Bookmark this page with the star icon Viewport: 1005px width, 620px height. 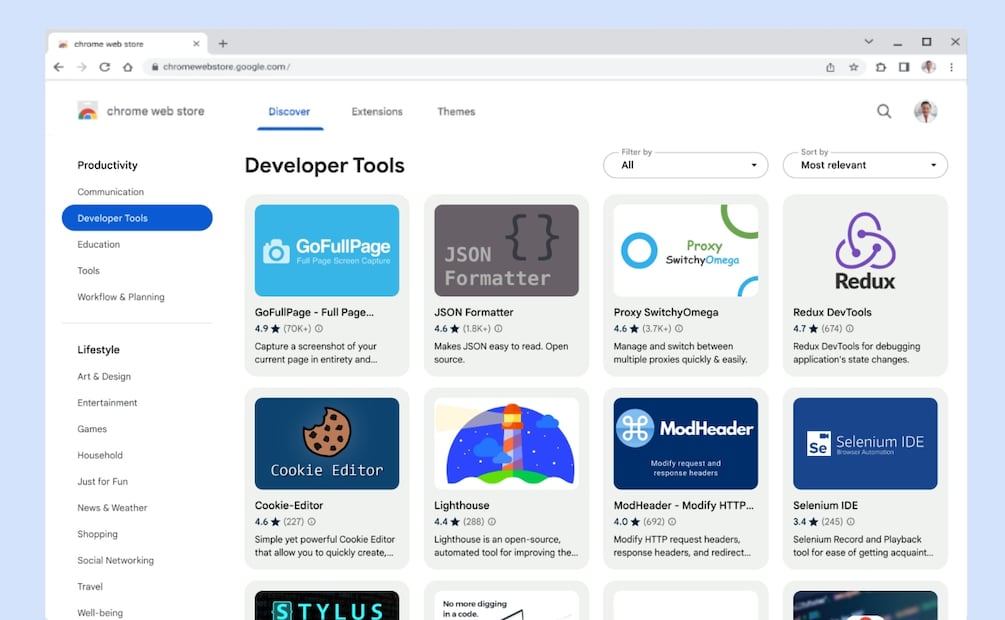click(854, 67)
